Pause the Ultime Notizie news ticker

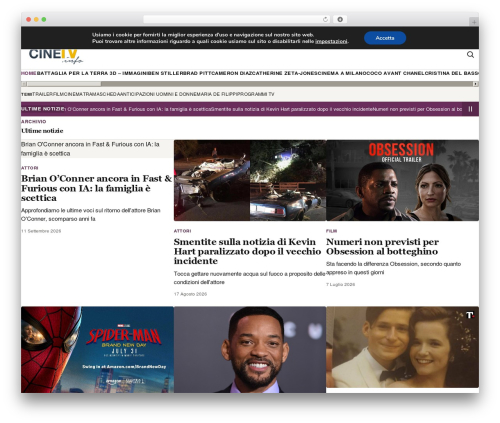pyautogui.click(x=470, y=109)
